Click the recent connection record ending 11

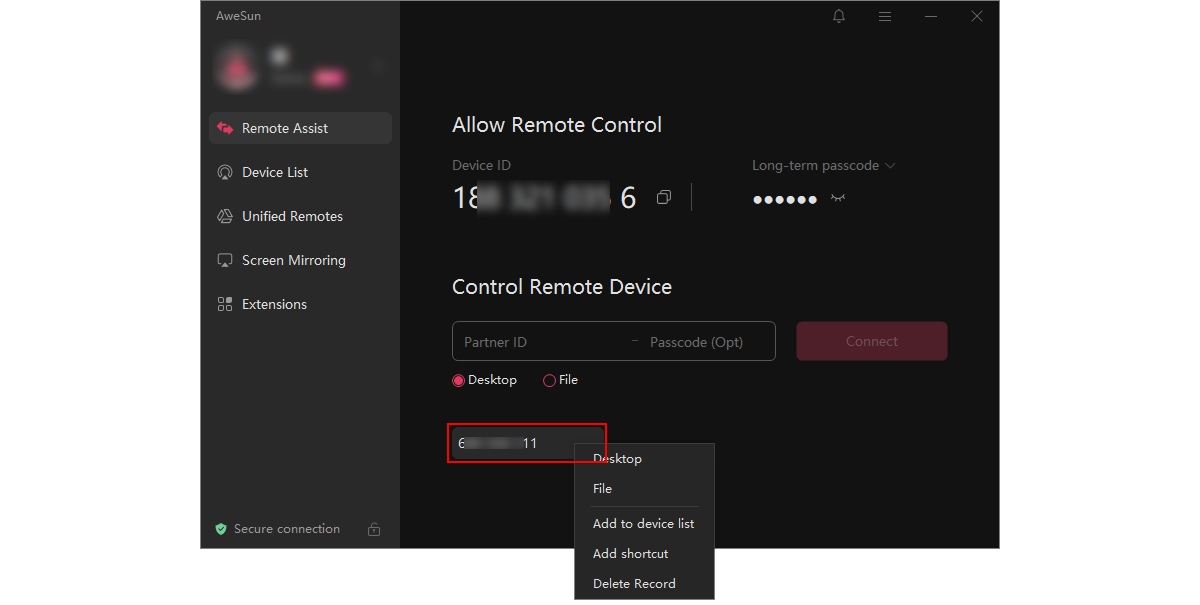point(527,443)
